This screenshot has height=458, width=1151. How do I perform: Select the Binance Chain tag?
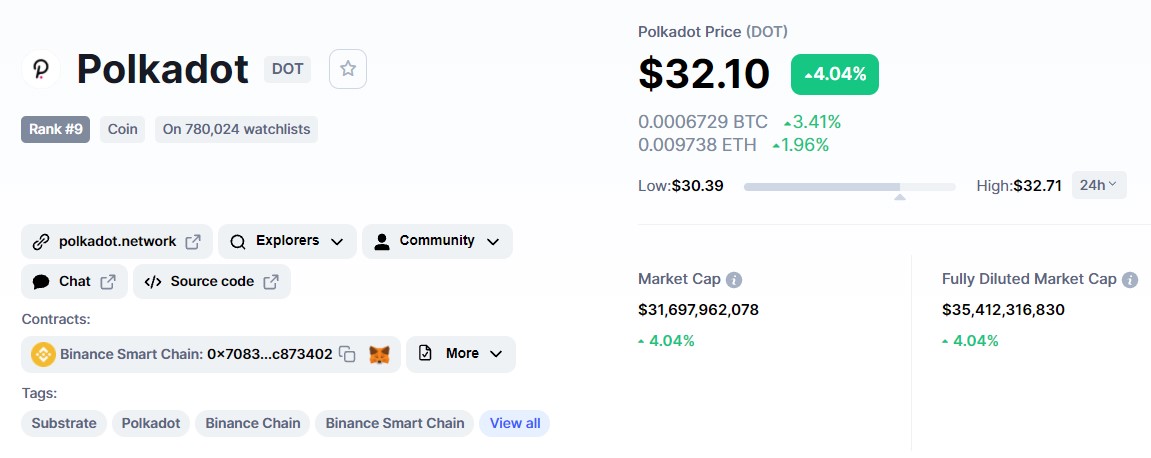pyautogui.click(x=253, y=423)
